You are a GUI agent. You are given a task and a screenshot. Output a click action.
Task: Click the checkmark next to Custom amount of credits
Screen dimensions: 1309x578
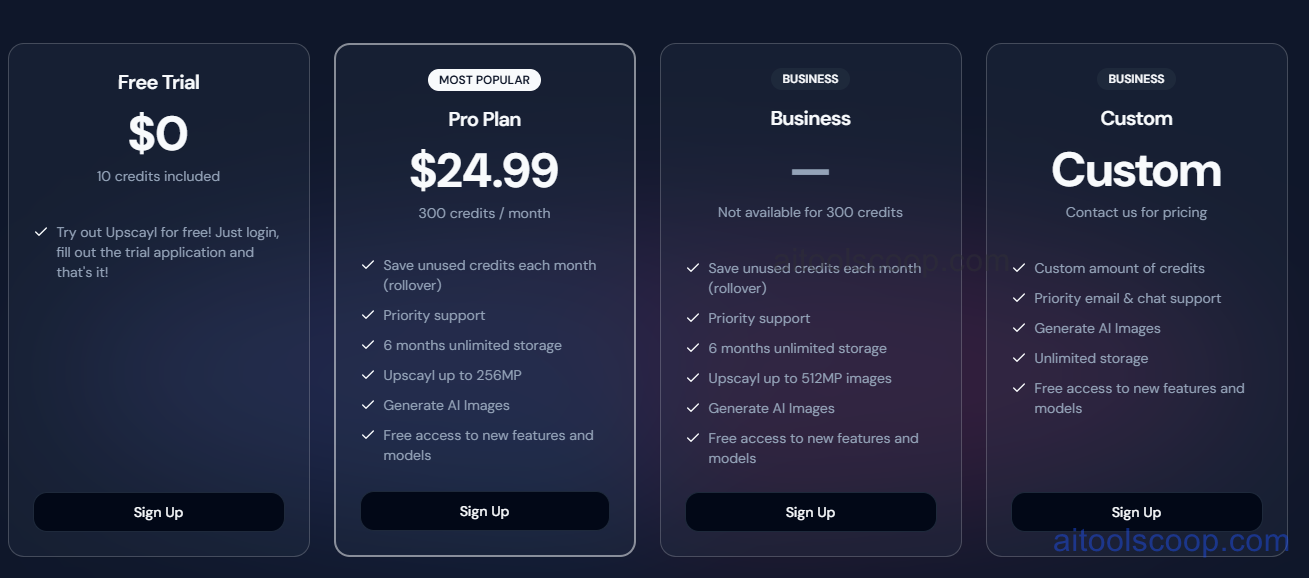[x=1018, y=268]
